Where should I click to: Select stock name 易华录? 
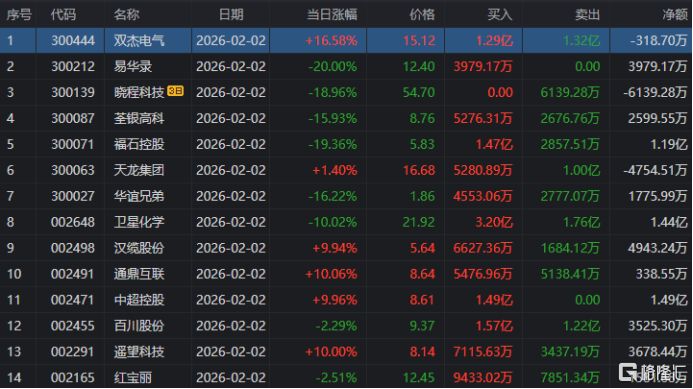(x=133, y=66)
